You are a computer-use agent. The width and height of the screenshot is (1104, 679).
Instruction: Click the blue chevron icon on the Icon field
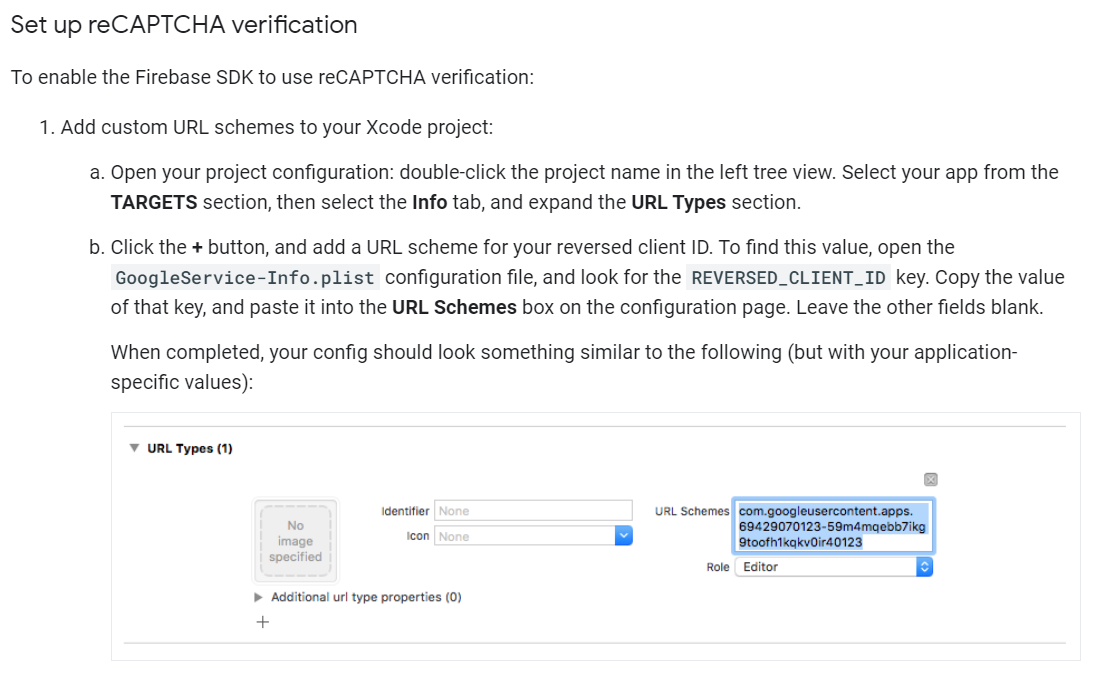[x=624, y=536]
